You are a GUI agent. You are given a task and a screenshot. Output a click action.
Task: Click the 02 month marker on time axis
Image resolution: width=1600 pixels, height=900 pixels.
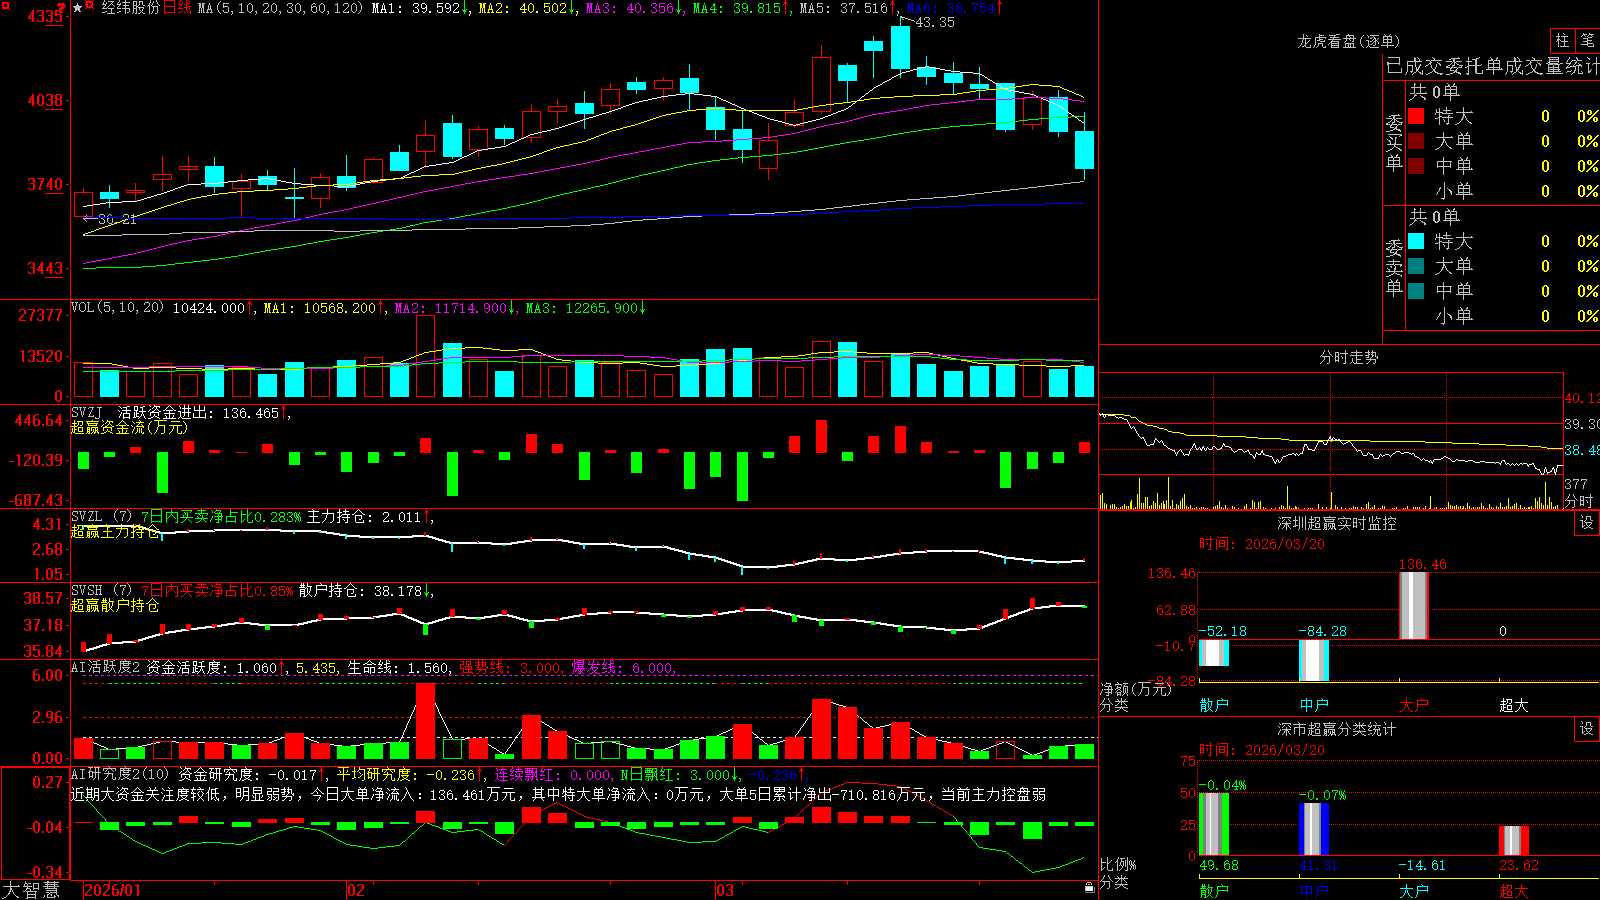[x=356, y=890]
